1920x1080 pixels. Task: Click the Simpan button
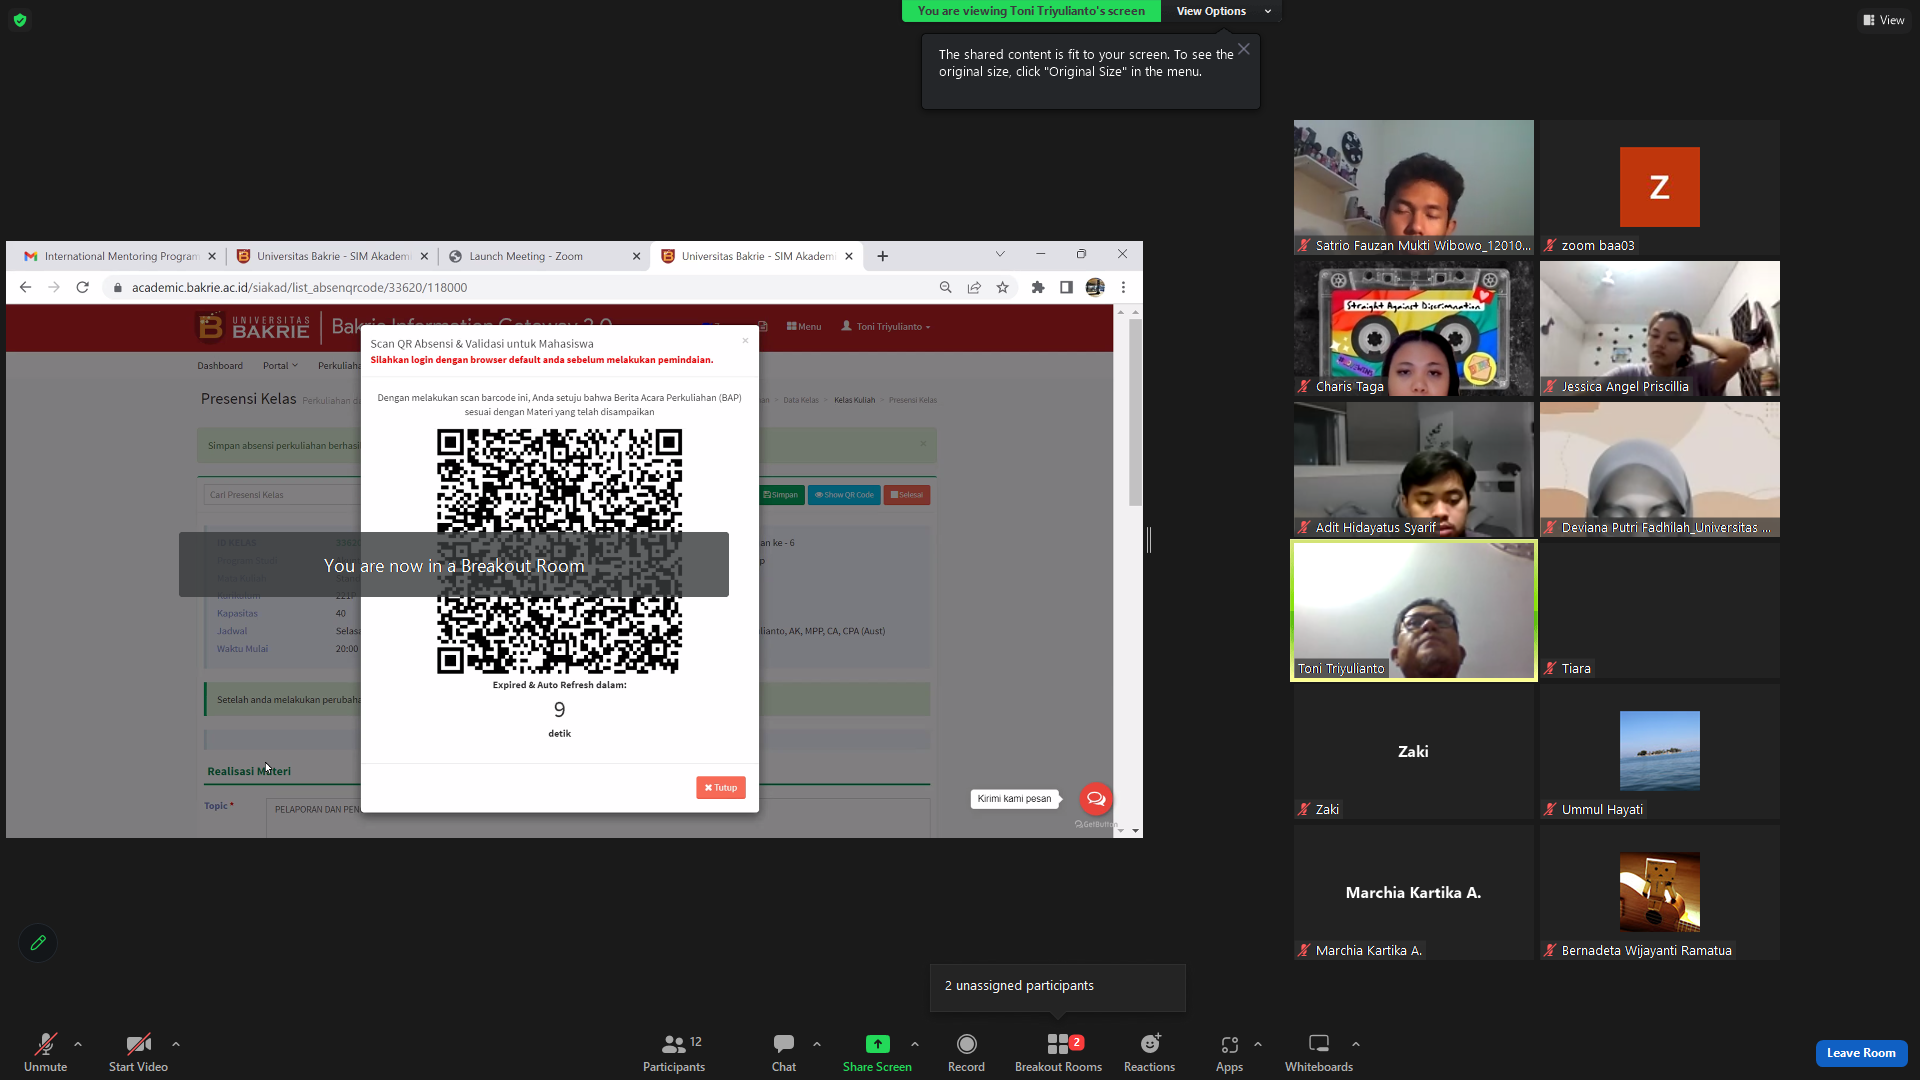[x=781, y=495]
